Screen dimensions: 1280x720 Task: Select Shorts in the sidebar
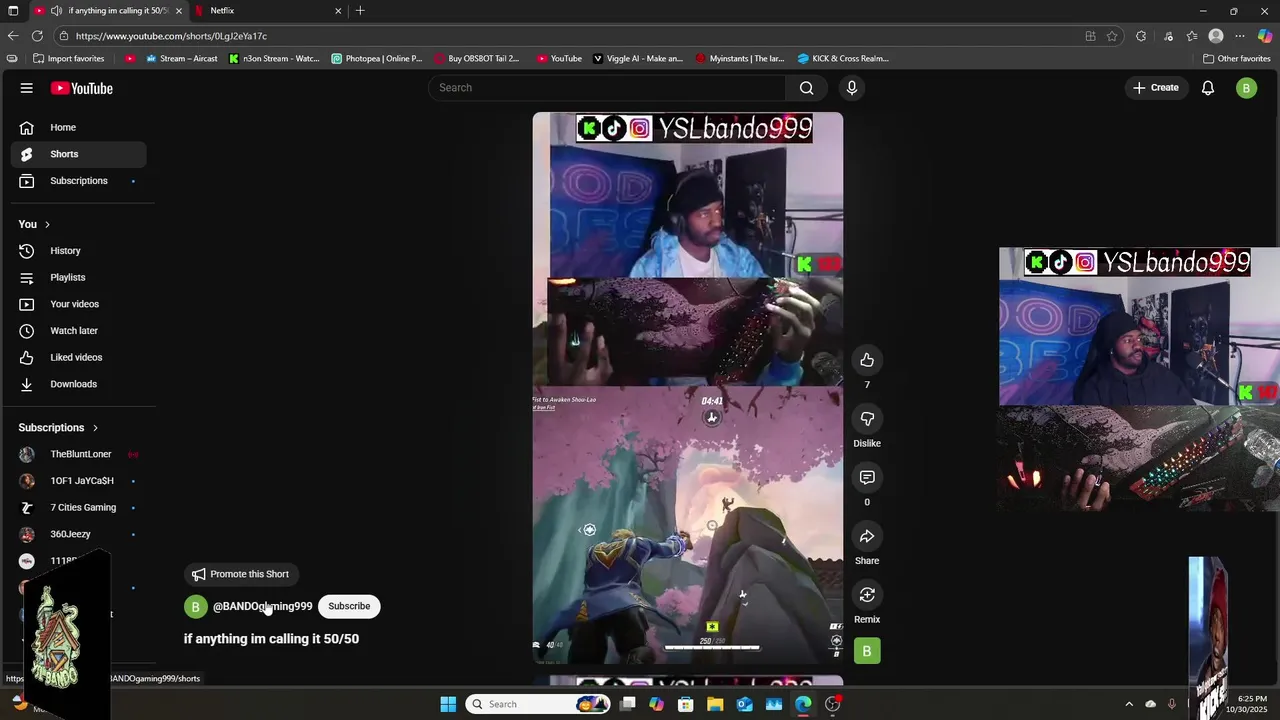78,154
